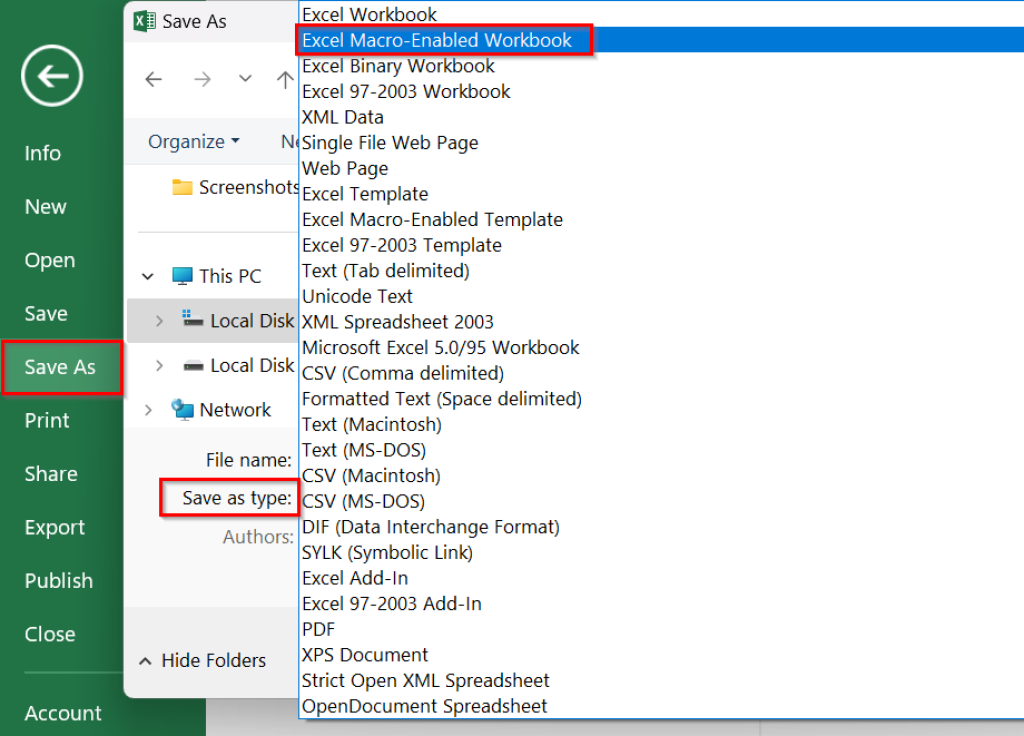
Task: Click the Screenshots folder icon
Action: tap(182, 187)
